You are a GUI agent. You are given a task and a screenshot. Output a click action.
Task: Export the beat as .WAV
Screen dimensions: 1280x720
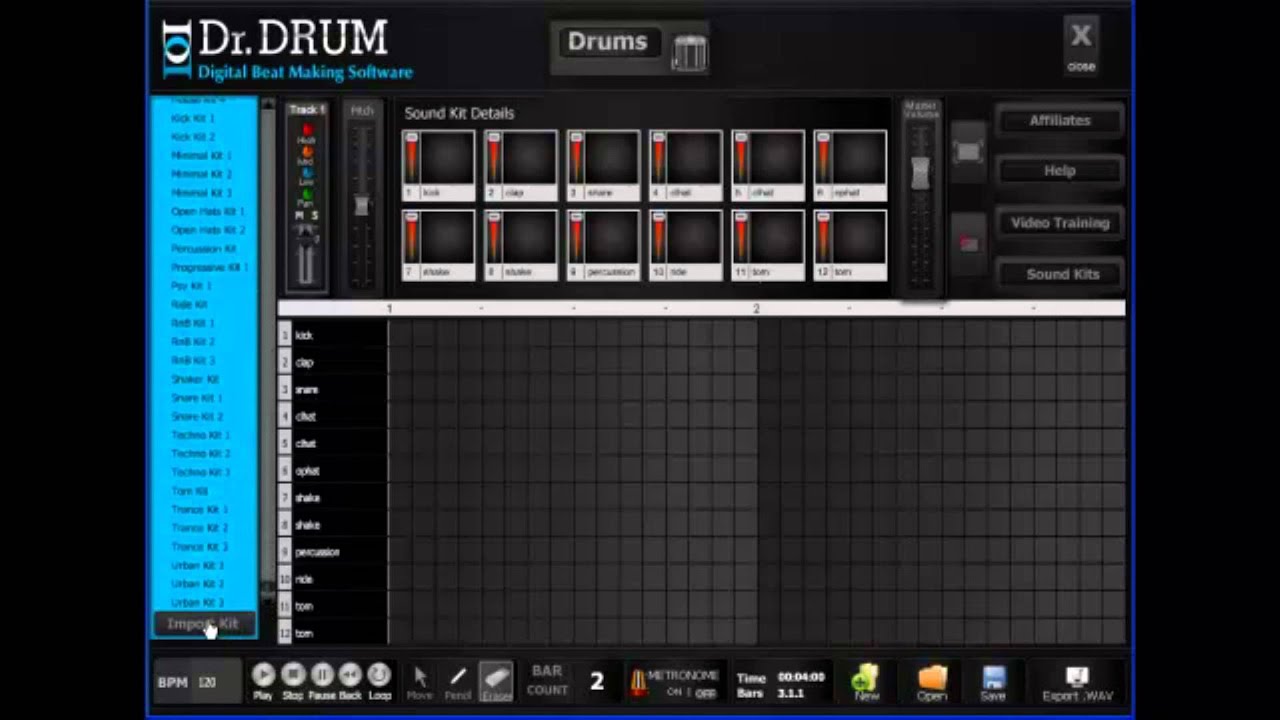pos(1076,682)
